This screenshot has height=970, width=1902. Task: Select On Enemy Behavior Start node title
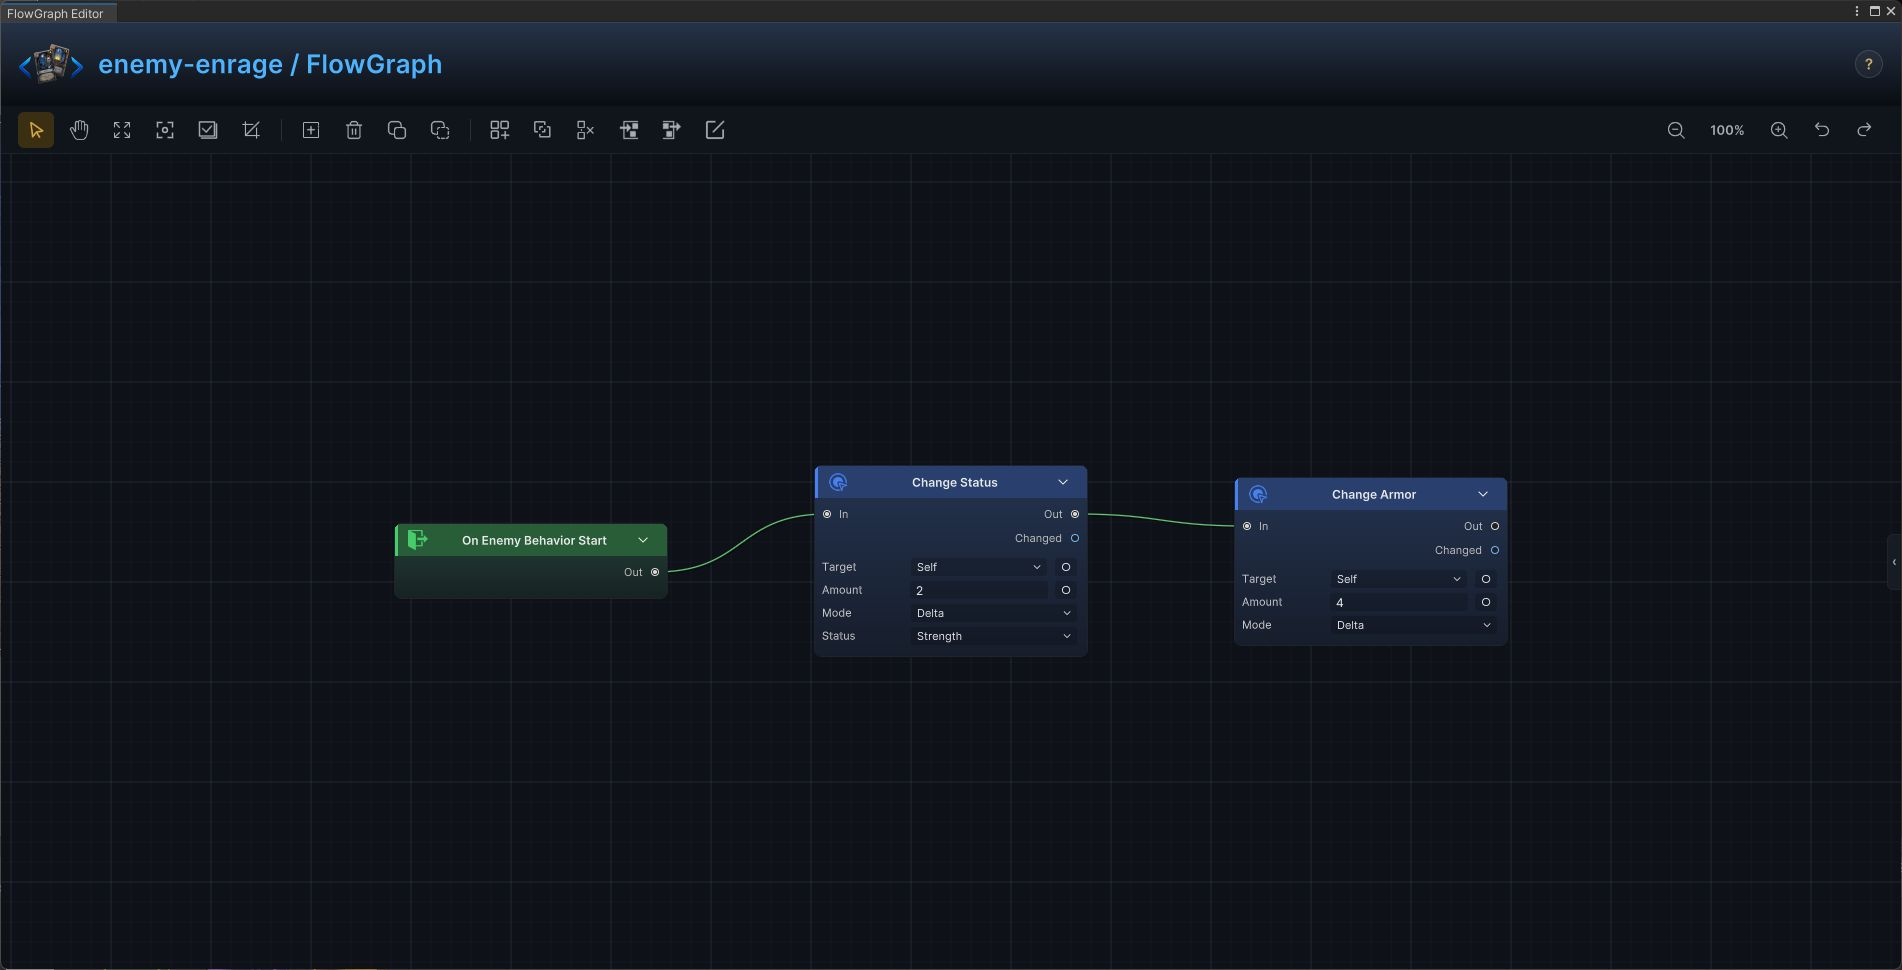(x=534, y=540)
